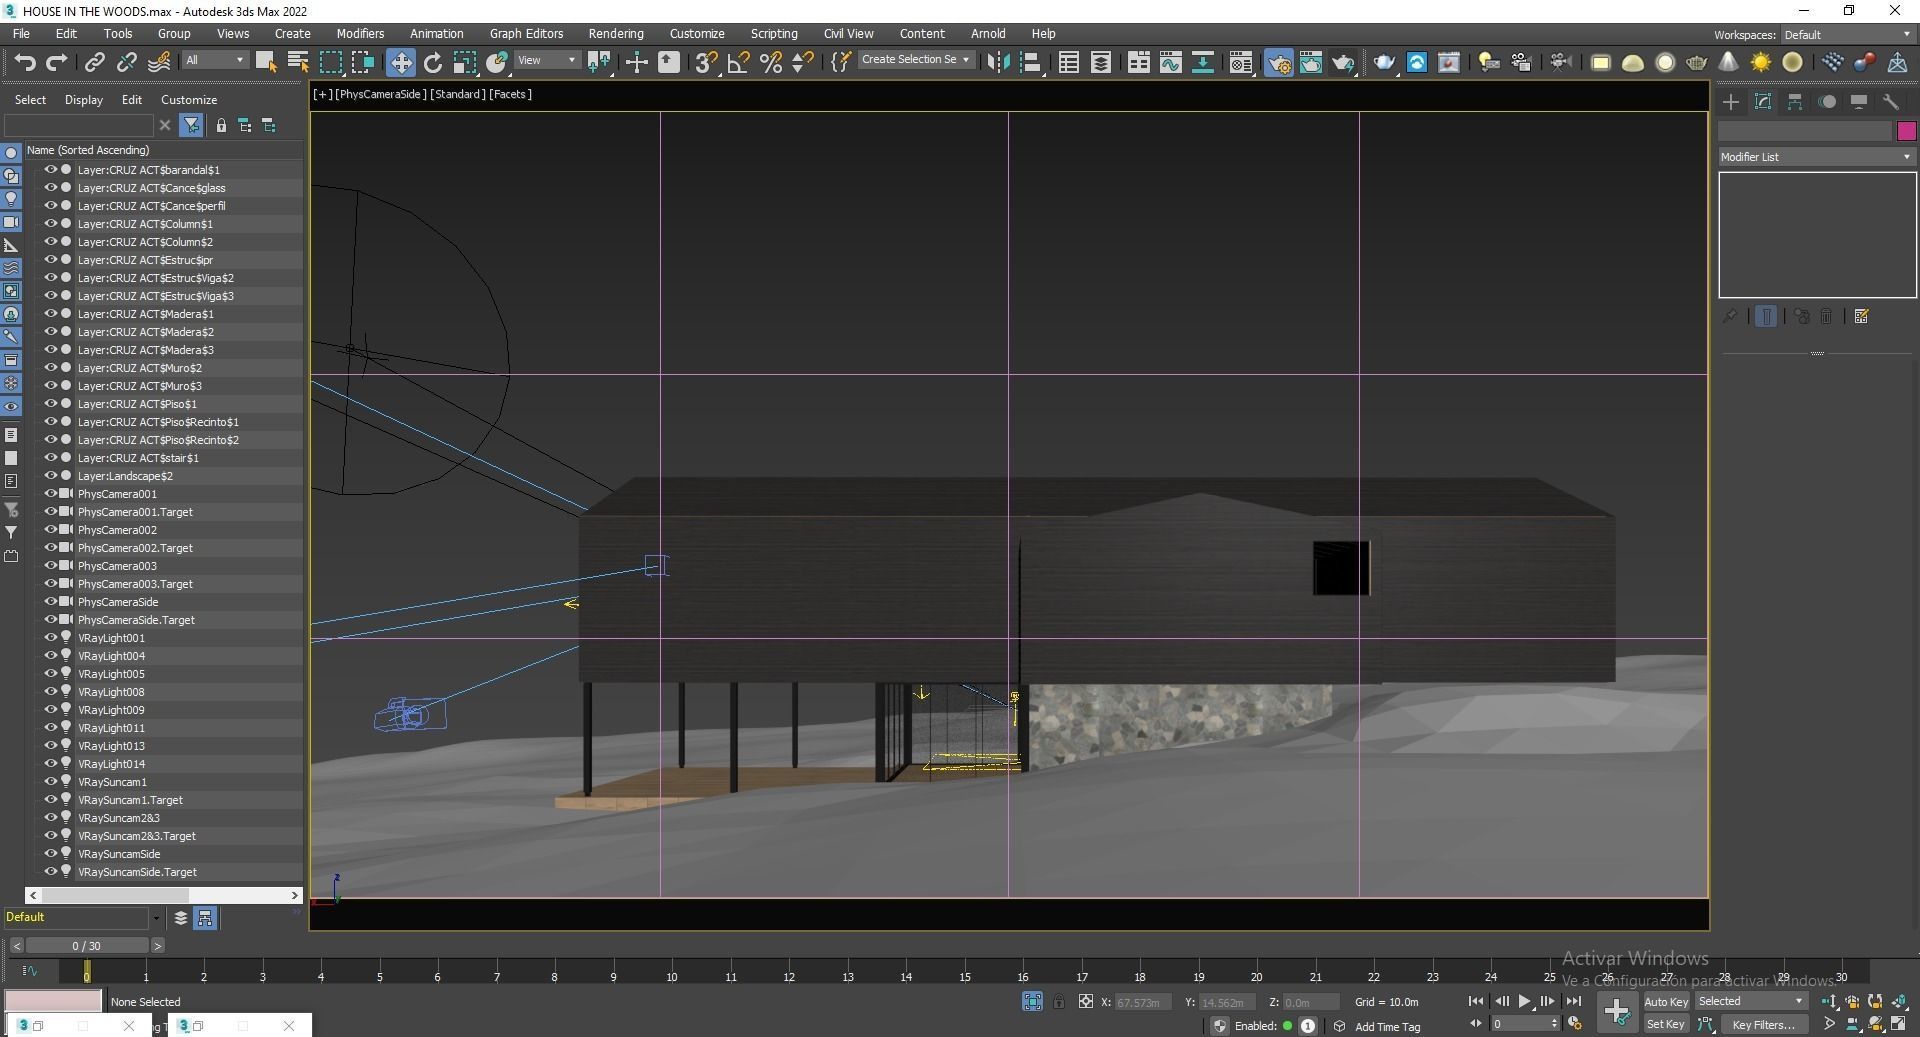The width and height of the screenshot is (1920, 1037).
Task: Click the Set Key button
Action: (1666, 1024)
